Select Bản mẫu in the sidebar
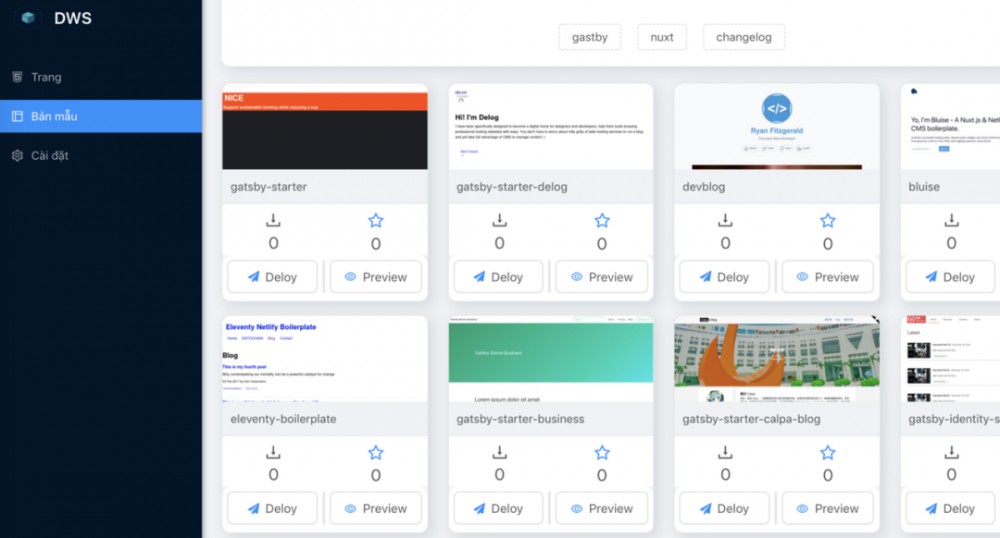Viewport: 1000px width, 538px height. tap(54, 116)
